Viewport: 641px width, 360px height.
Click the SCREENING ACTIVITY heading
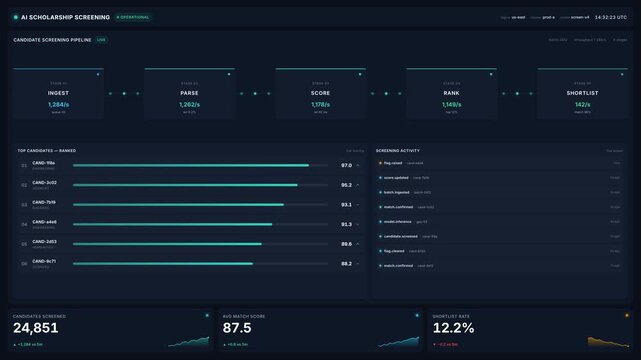[x=398, y=151]
